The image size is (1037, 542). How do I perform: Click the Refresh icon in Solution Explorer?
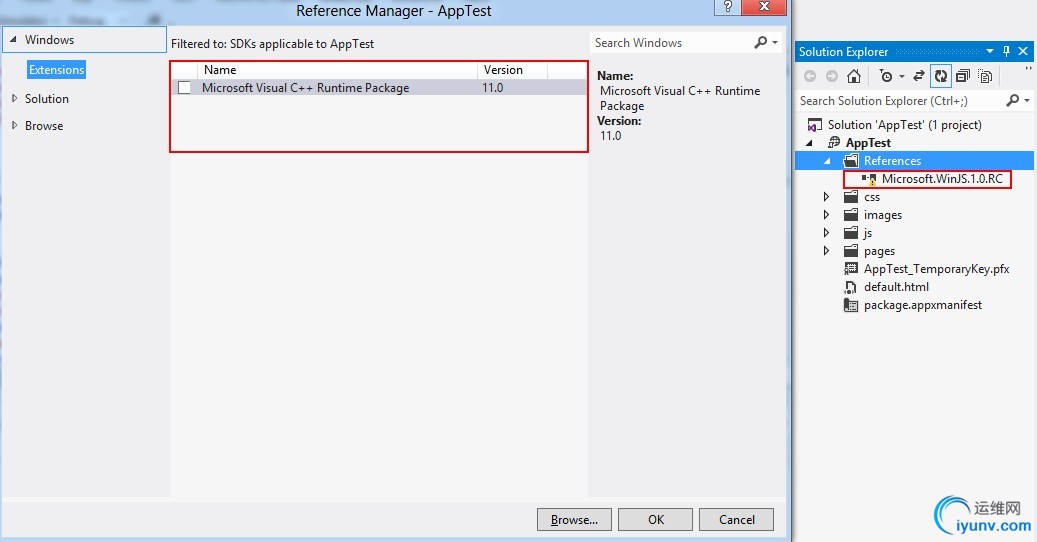pos(940,76)
